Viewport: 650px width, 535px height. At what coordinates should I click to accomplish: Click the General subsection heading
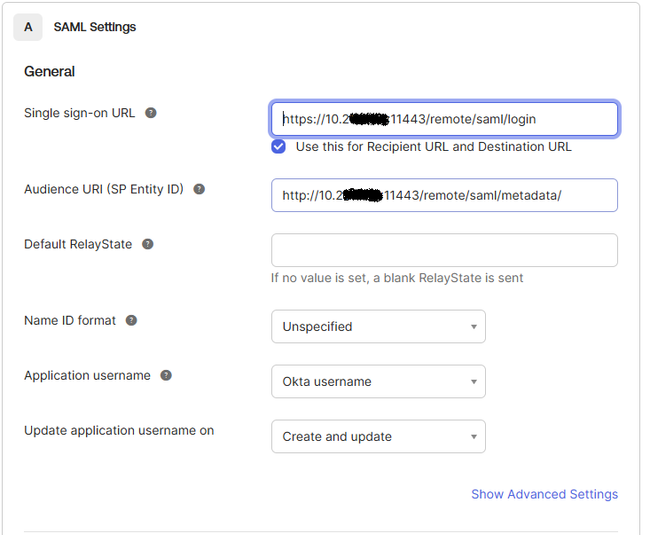[50, 71]
